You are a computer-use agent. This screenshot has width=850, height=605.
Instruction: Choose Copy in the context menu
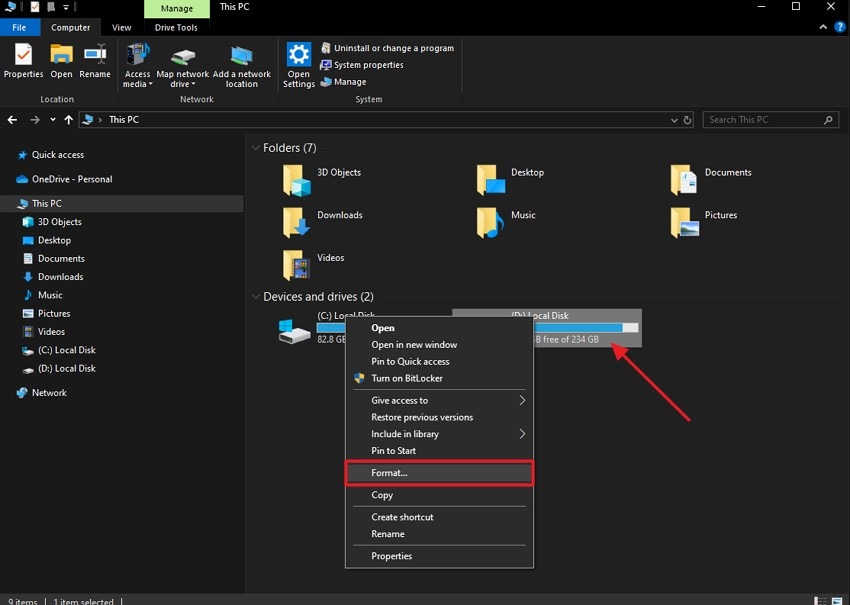pos(439,495)
